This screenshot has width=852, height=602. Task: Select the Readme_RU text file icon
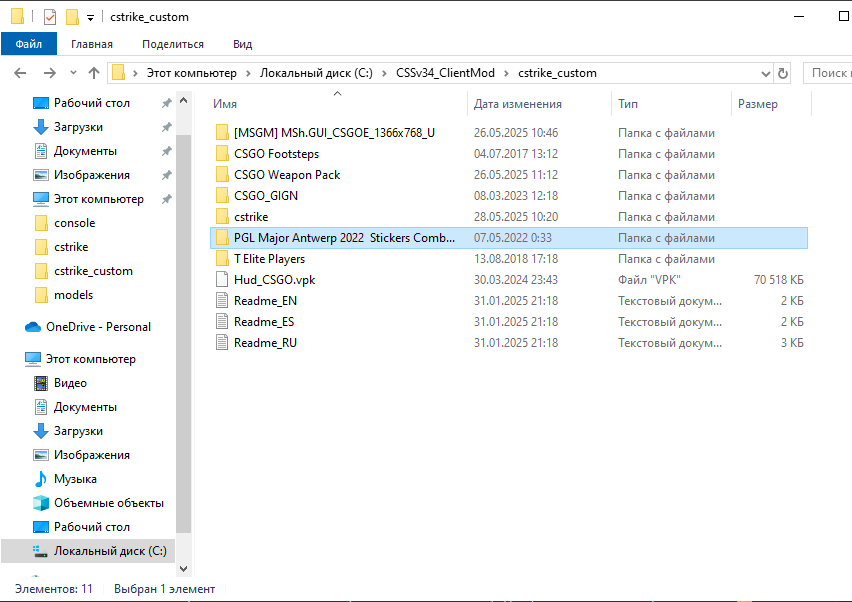click(x=222, y=342)
